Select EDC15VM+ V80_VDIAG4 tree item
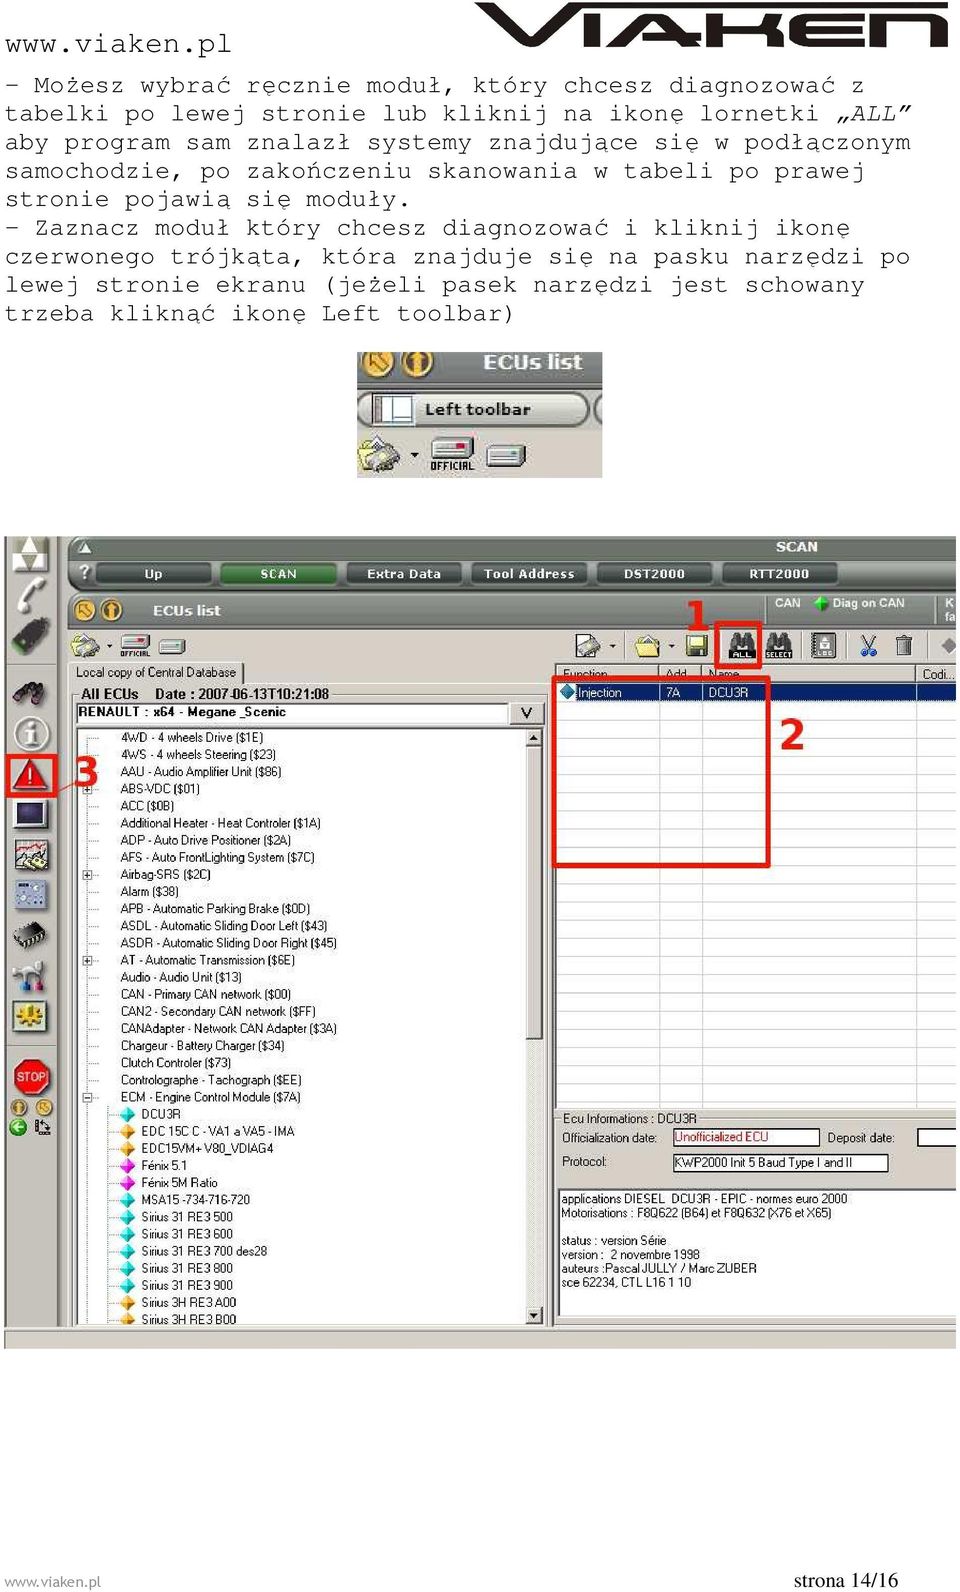 [207, 1148]
